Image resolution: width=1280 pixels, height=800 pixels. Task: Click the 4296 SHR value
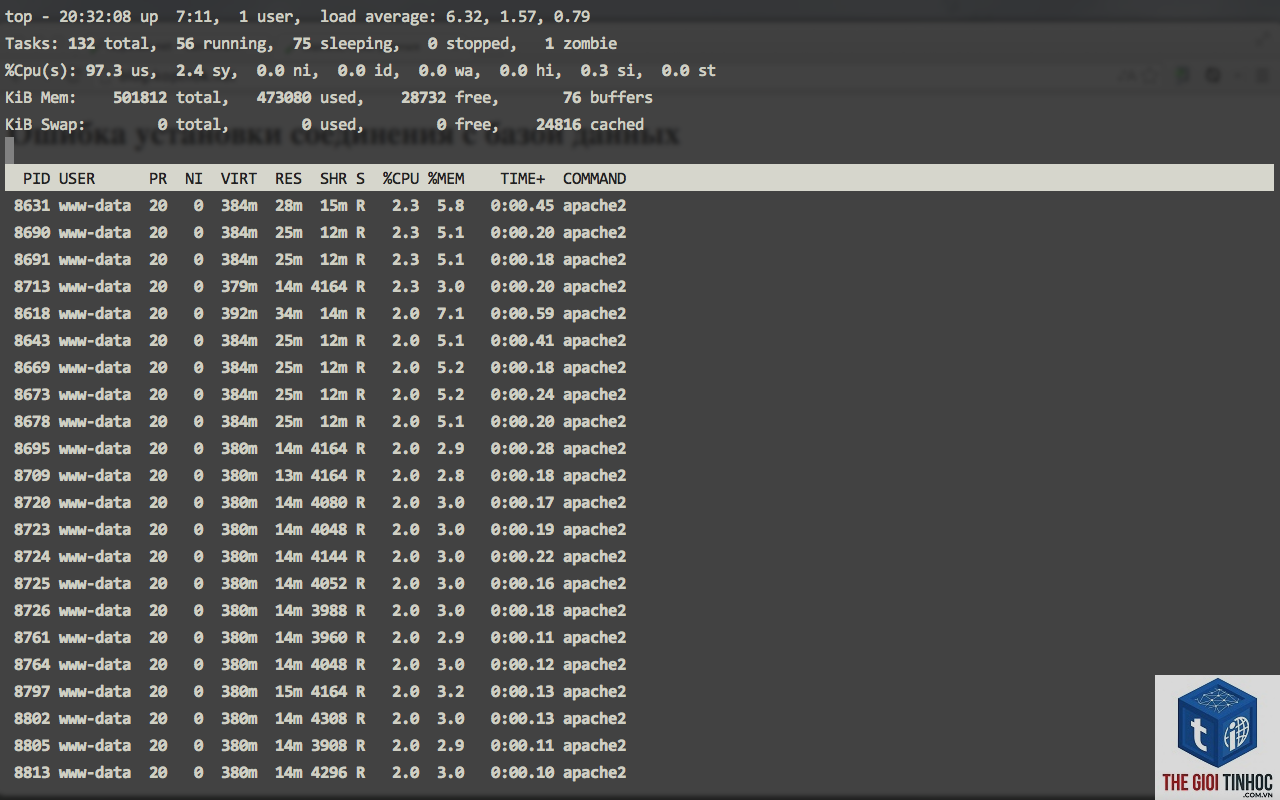(329, 772)
